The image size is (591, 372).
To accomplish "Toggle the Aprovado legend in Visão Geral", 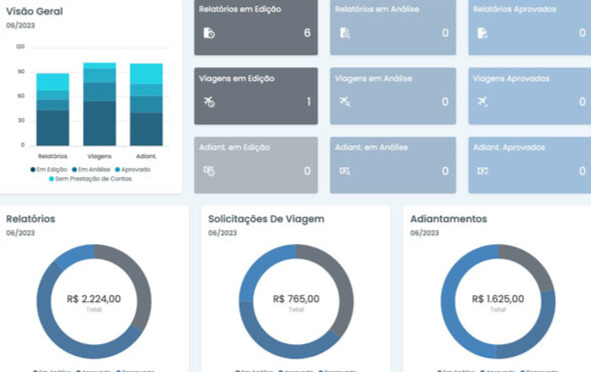I will pos(133,170).
